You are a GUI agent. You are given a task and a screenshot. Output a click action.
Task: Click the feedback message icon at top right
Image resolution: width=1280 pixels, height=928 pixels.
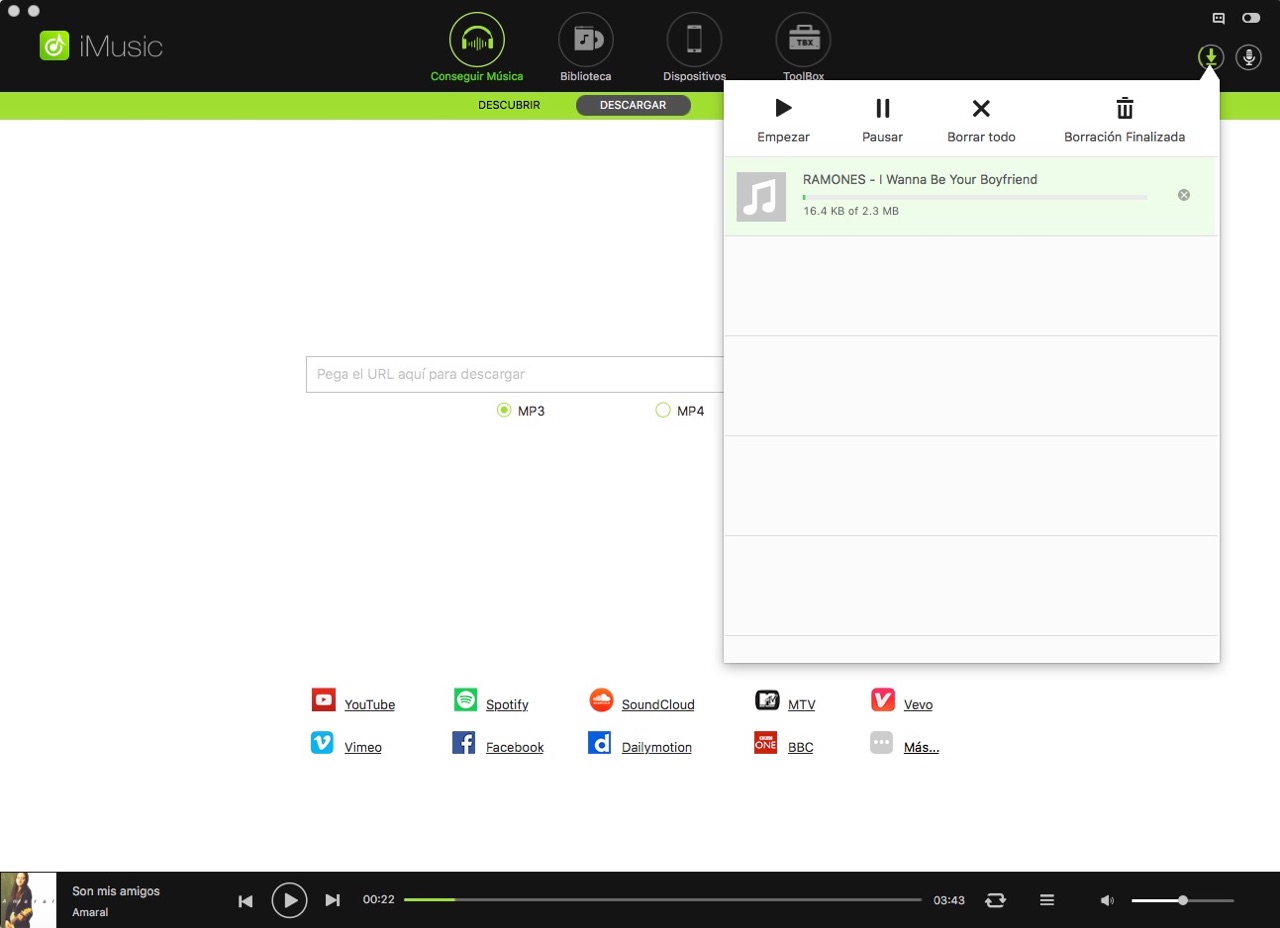[1218, 17]
